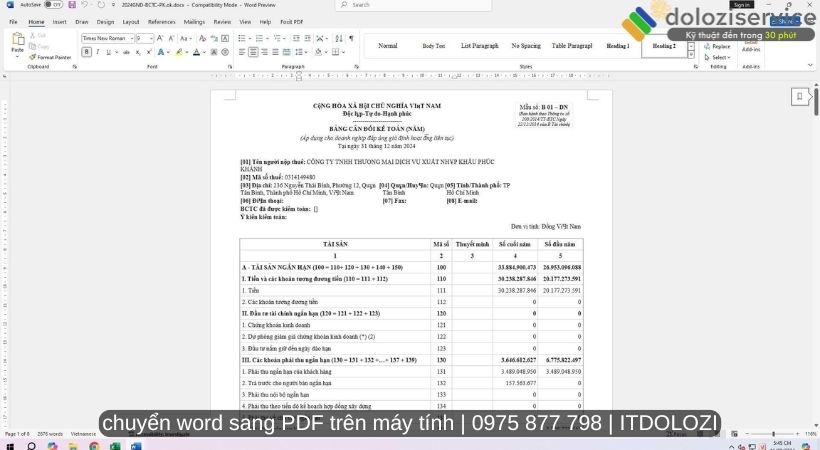Apply the Text Effects style
Image resolution: width=820 pixels, height=450 pixels.
click(x=161, y=52)
